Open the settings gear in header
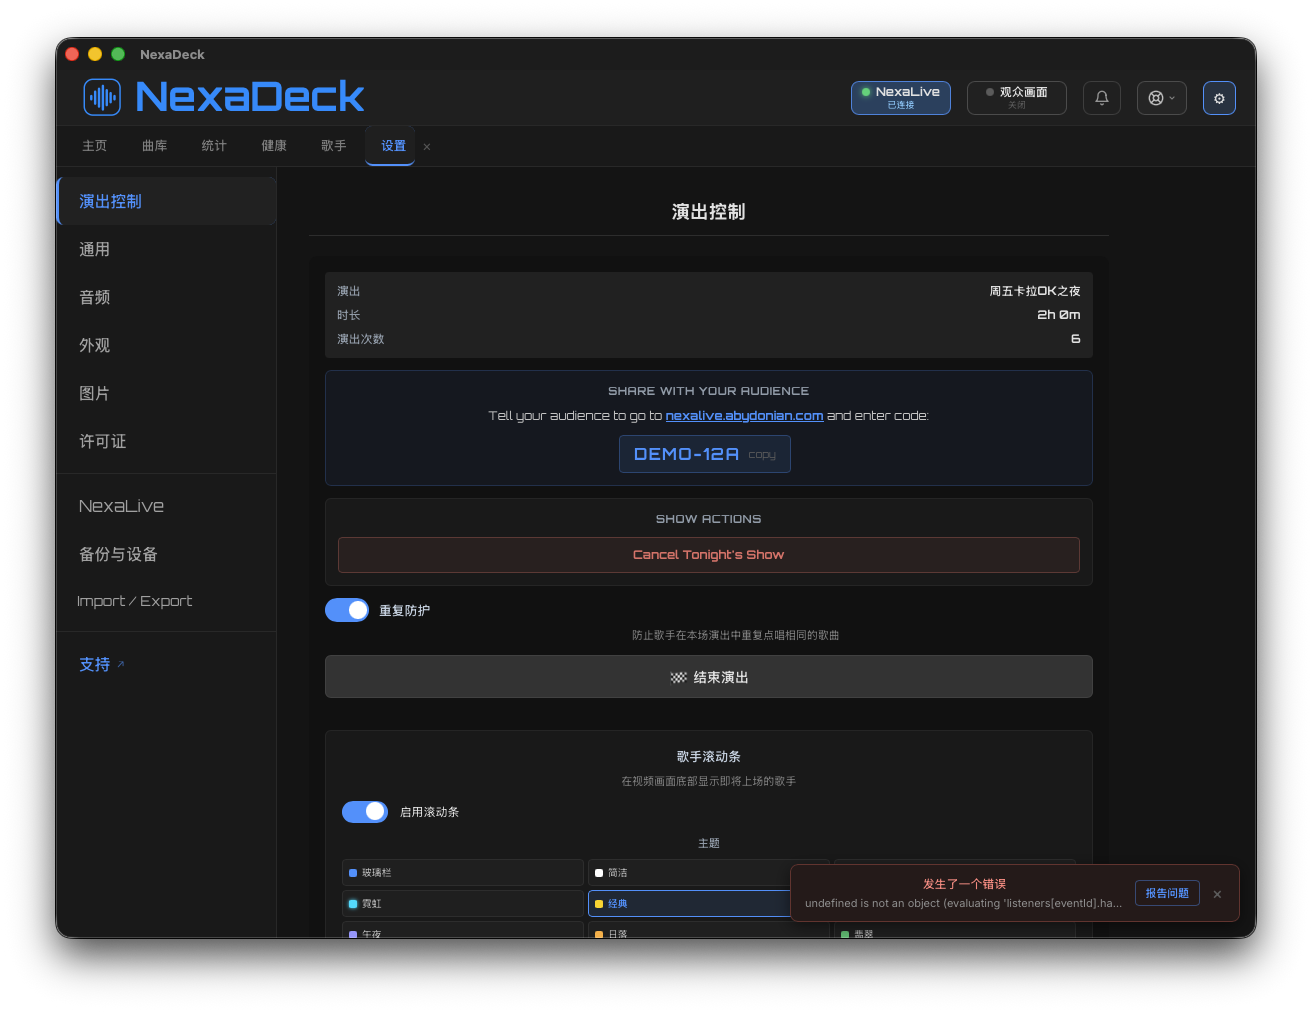 [1219, 98]
